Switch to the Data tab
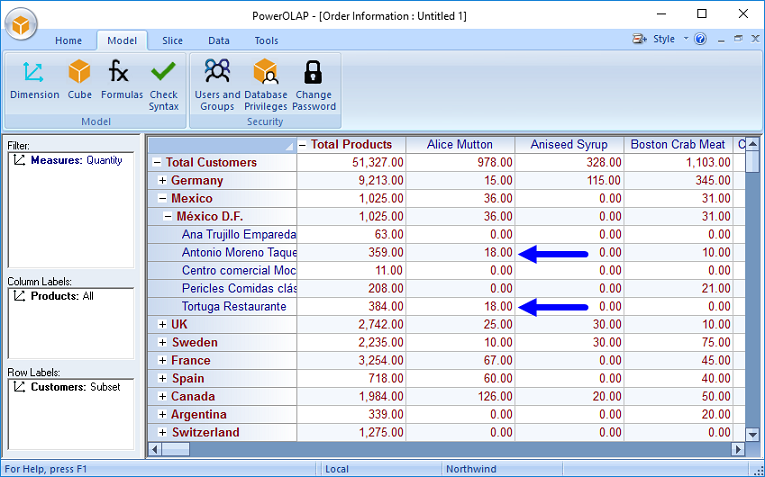This screenshot has width=765, height=477. point(219,40)
